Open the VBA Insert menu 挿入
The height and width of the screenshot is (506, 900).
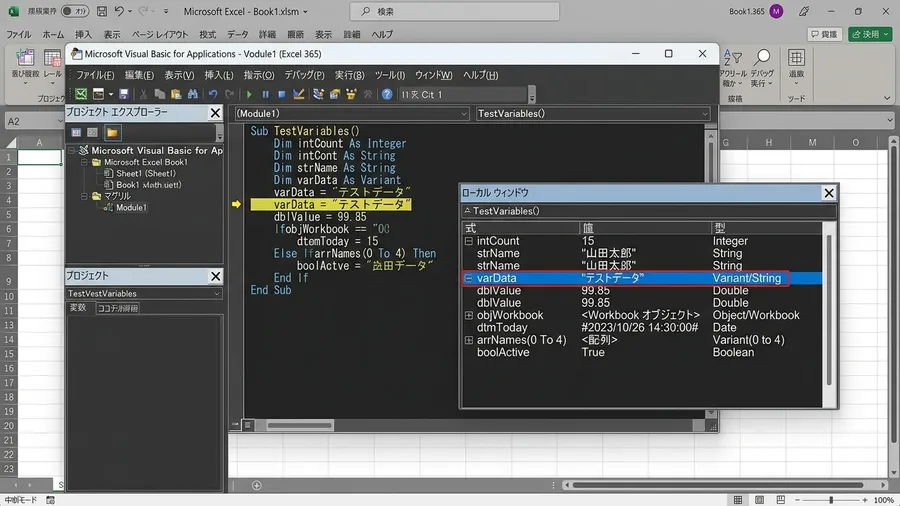tap(219, 75)
